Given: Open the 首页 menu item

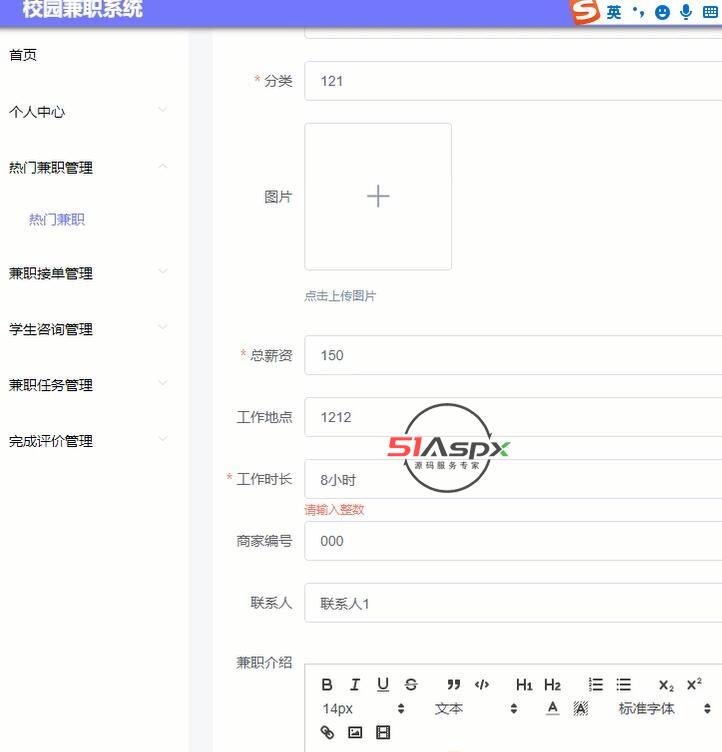Looking at the screenshot, I should [23, 55].
